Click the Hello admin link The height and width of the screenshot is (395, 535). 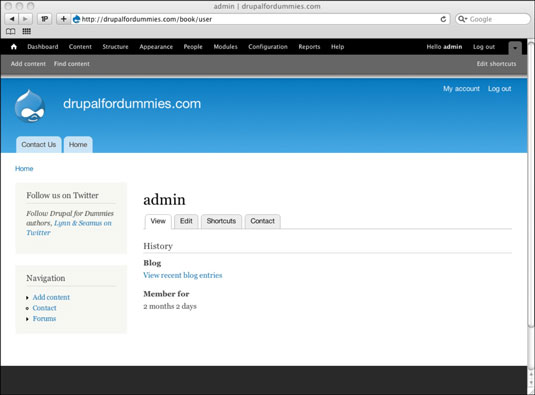click(444, 47)
